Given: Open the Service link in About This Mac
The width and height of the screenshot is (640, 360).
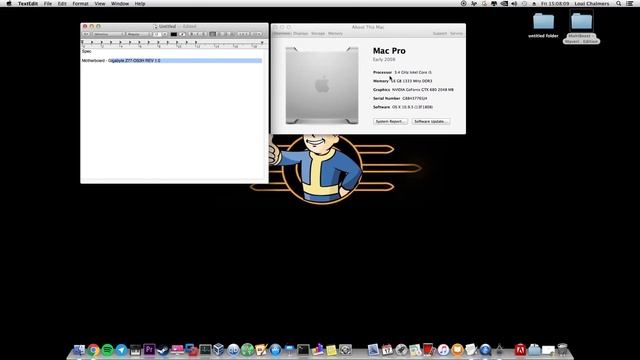Looking at the screenshot, I should coord(456,33).
